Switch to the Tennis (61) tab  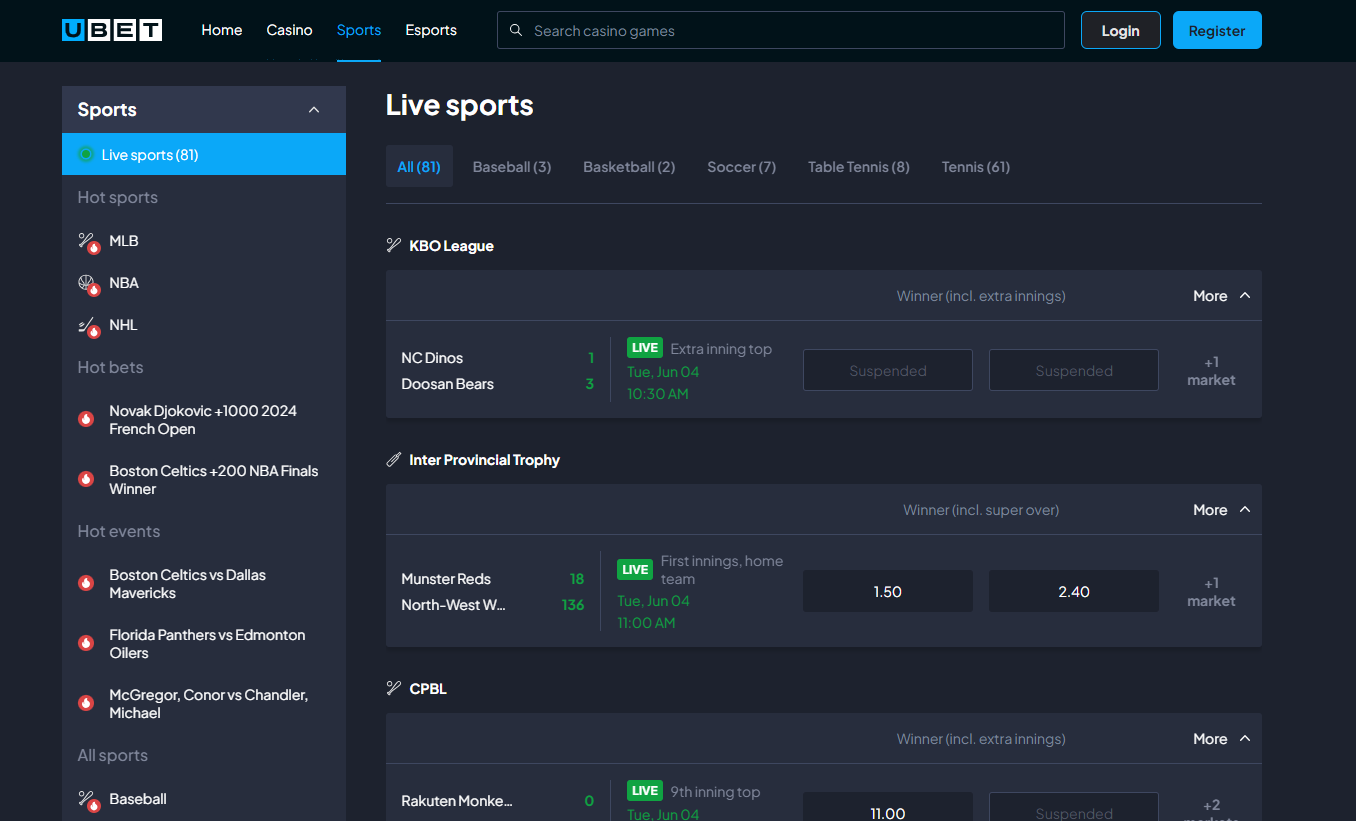tap(976, 167)
